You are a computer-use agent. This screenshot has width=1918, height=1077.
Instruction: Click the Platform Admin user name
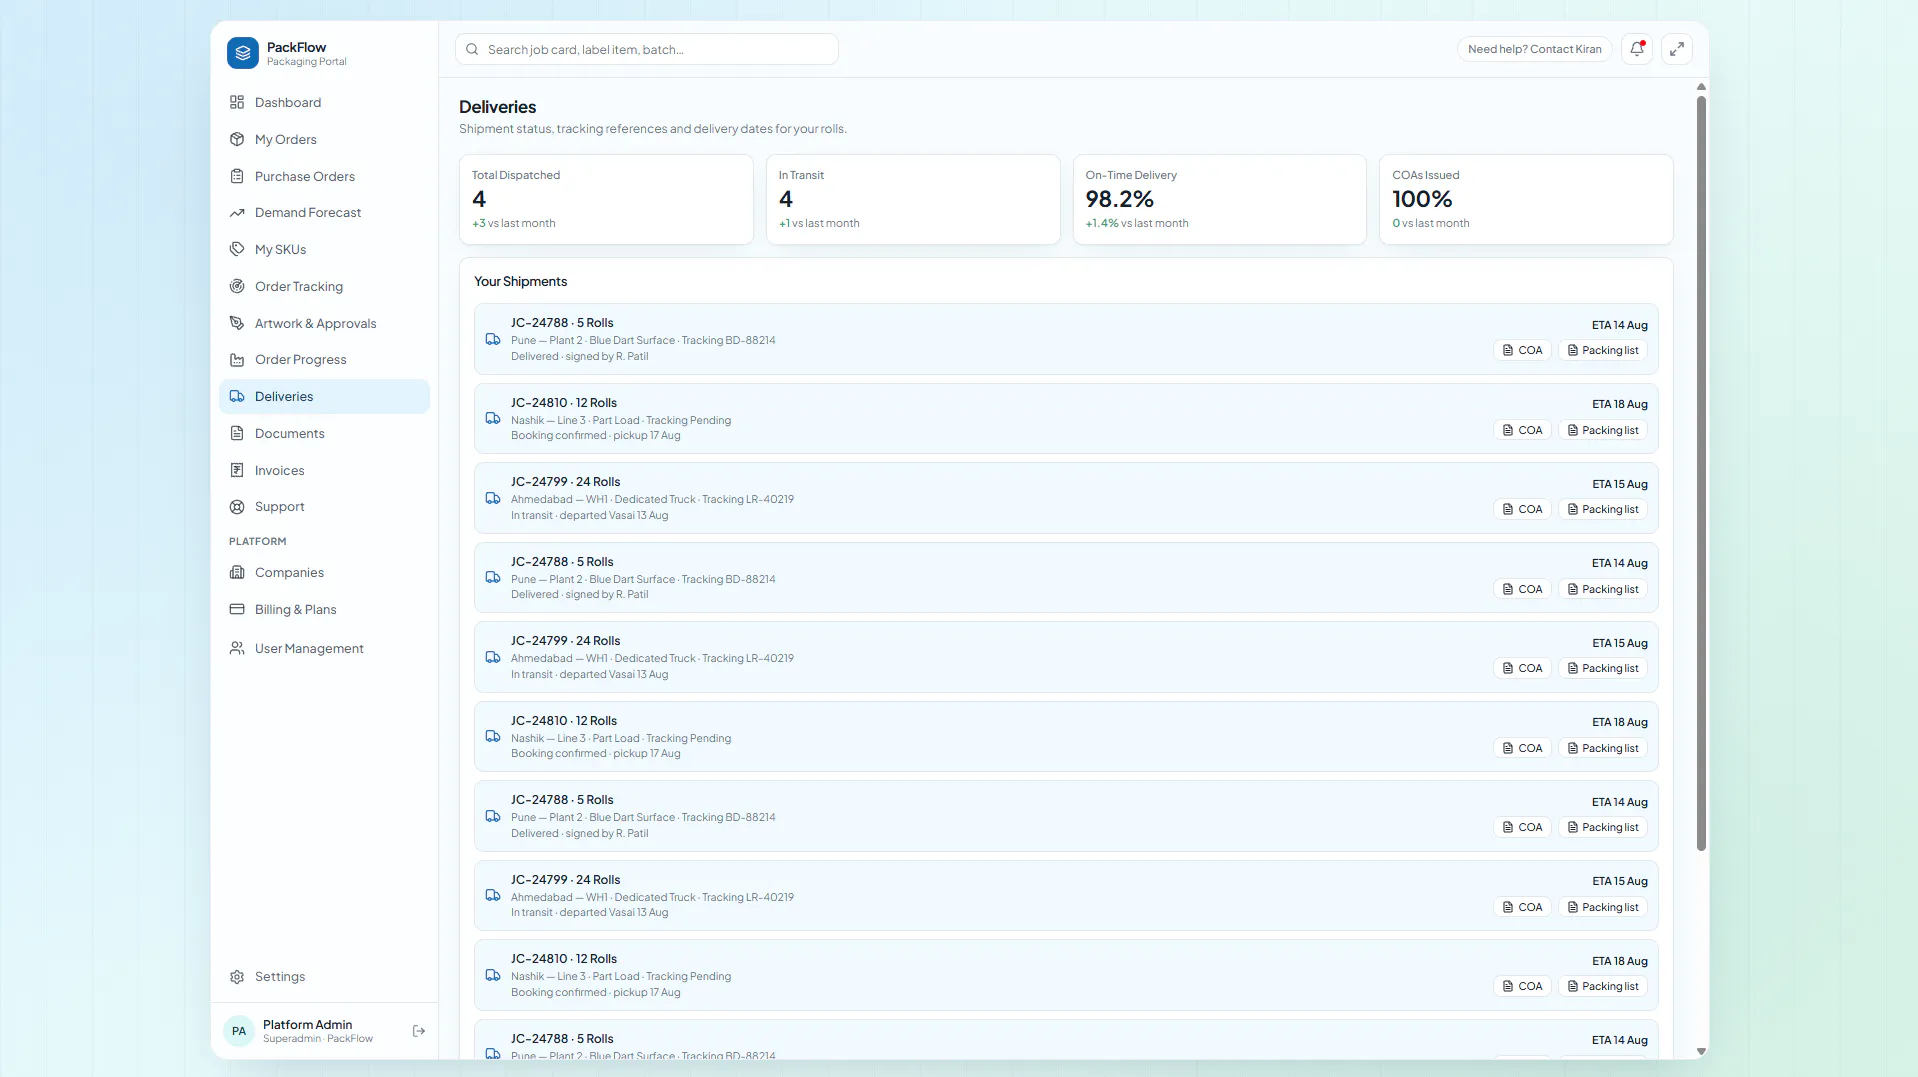pos(307,1024)
